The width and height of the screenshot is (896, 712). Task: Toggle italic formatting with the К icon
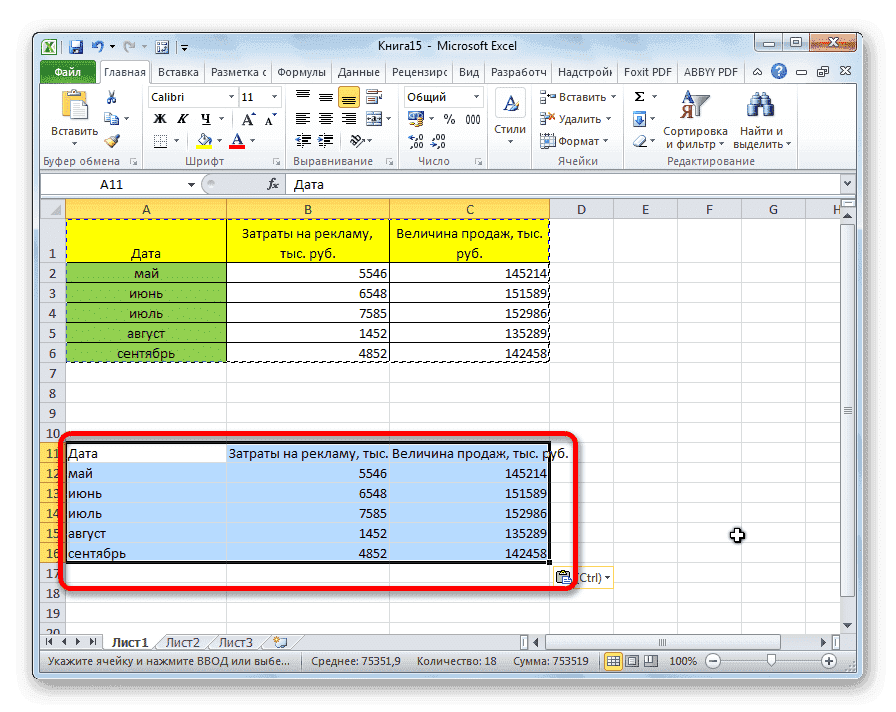pos(182,118)
